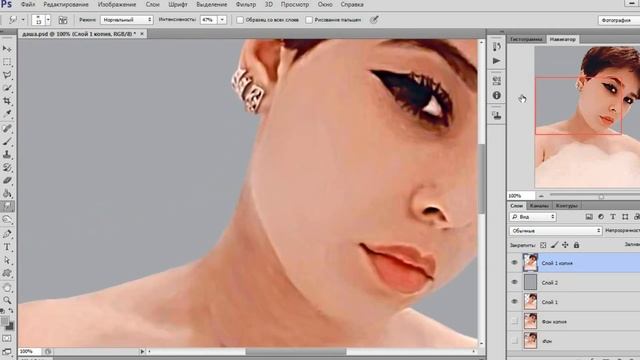Open the layer filter 'Вид' dropdown
Screen dimensions: 640x360
click(x=533, y=217)
